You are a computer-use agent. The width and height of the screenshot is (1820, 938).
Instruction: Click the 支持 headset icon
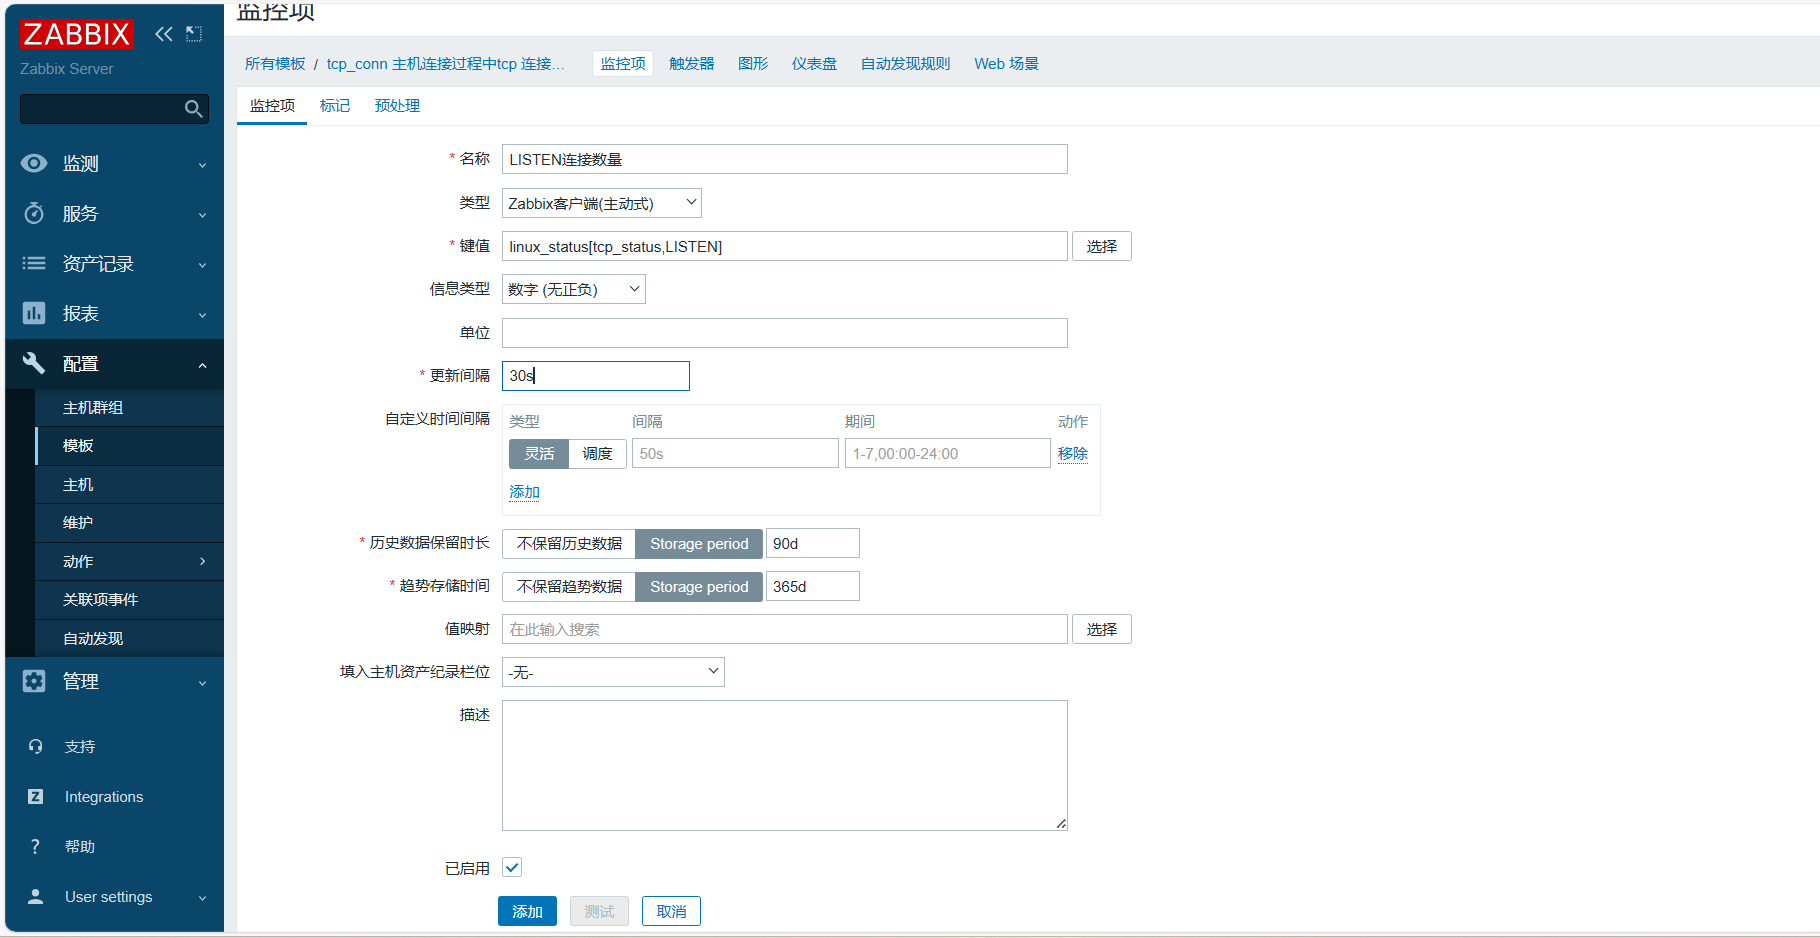coord(36,747)
